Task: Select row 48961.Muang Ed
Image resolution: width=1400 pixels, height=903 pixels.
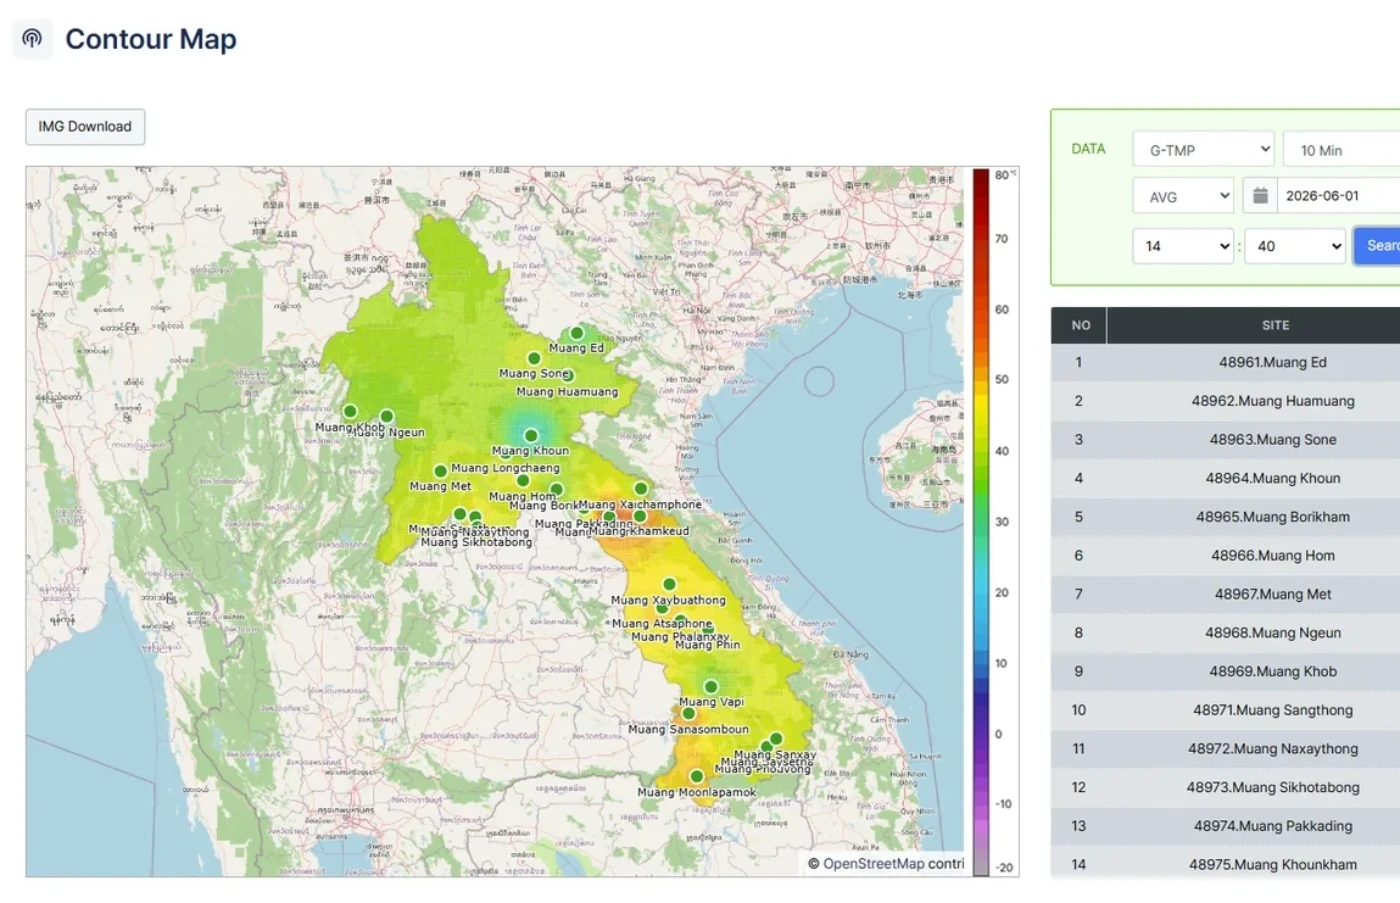Action: point(1226,363)
